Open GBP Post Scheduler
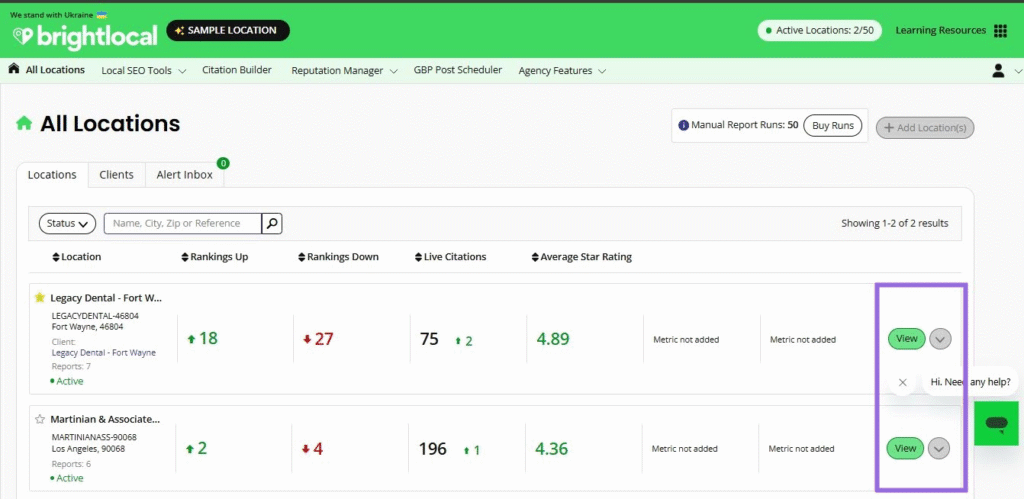 458,70
